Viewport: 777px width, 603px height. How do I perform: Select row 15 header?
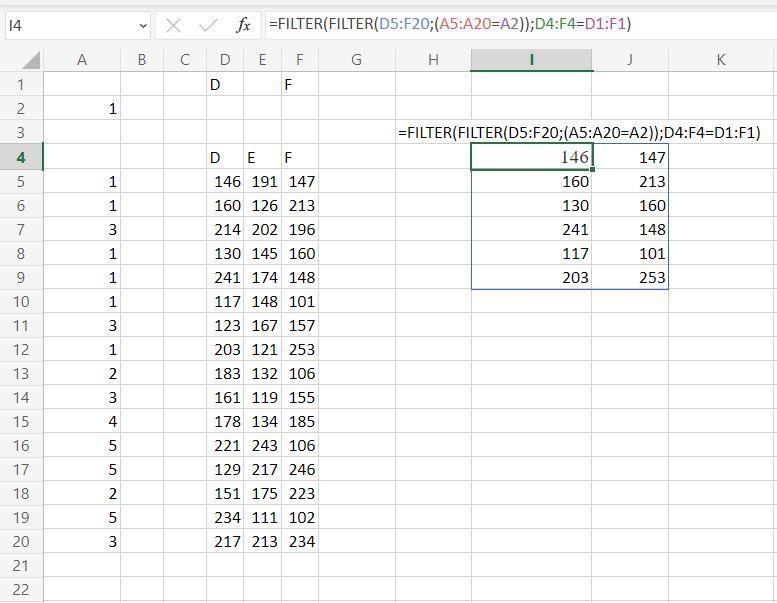[x=21, y=421]
